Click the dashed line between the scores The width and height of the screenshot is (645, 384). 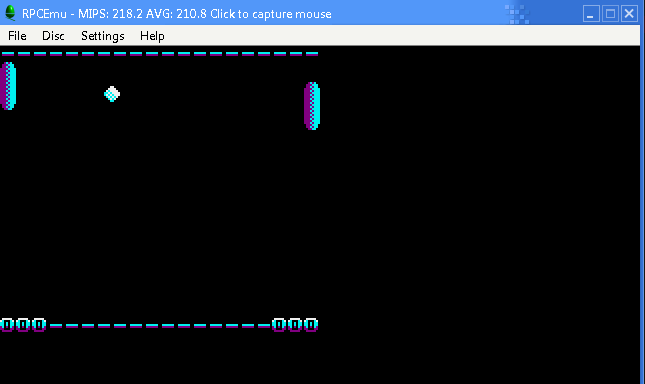tap(160, 326)
